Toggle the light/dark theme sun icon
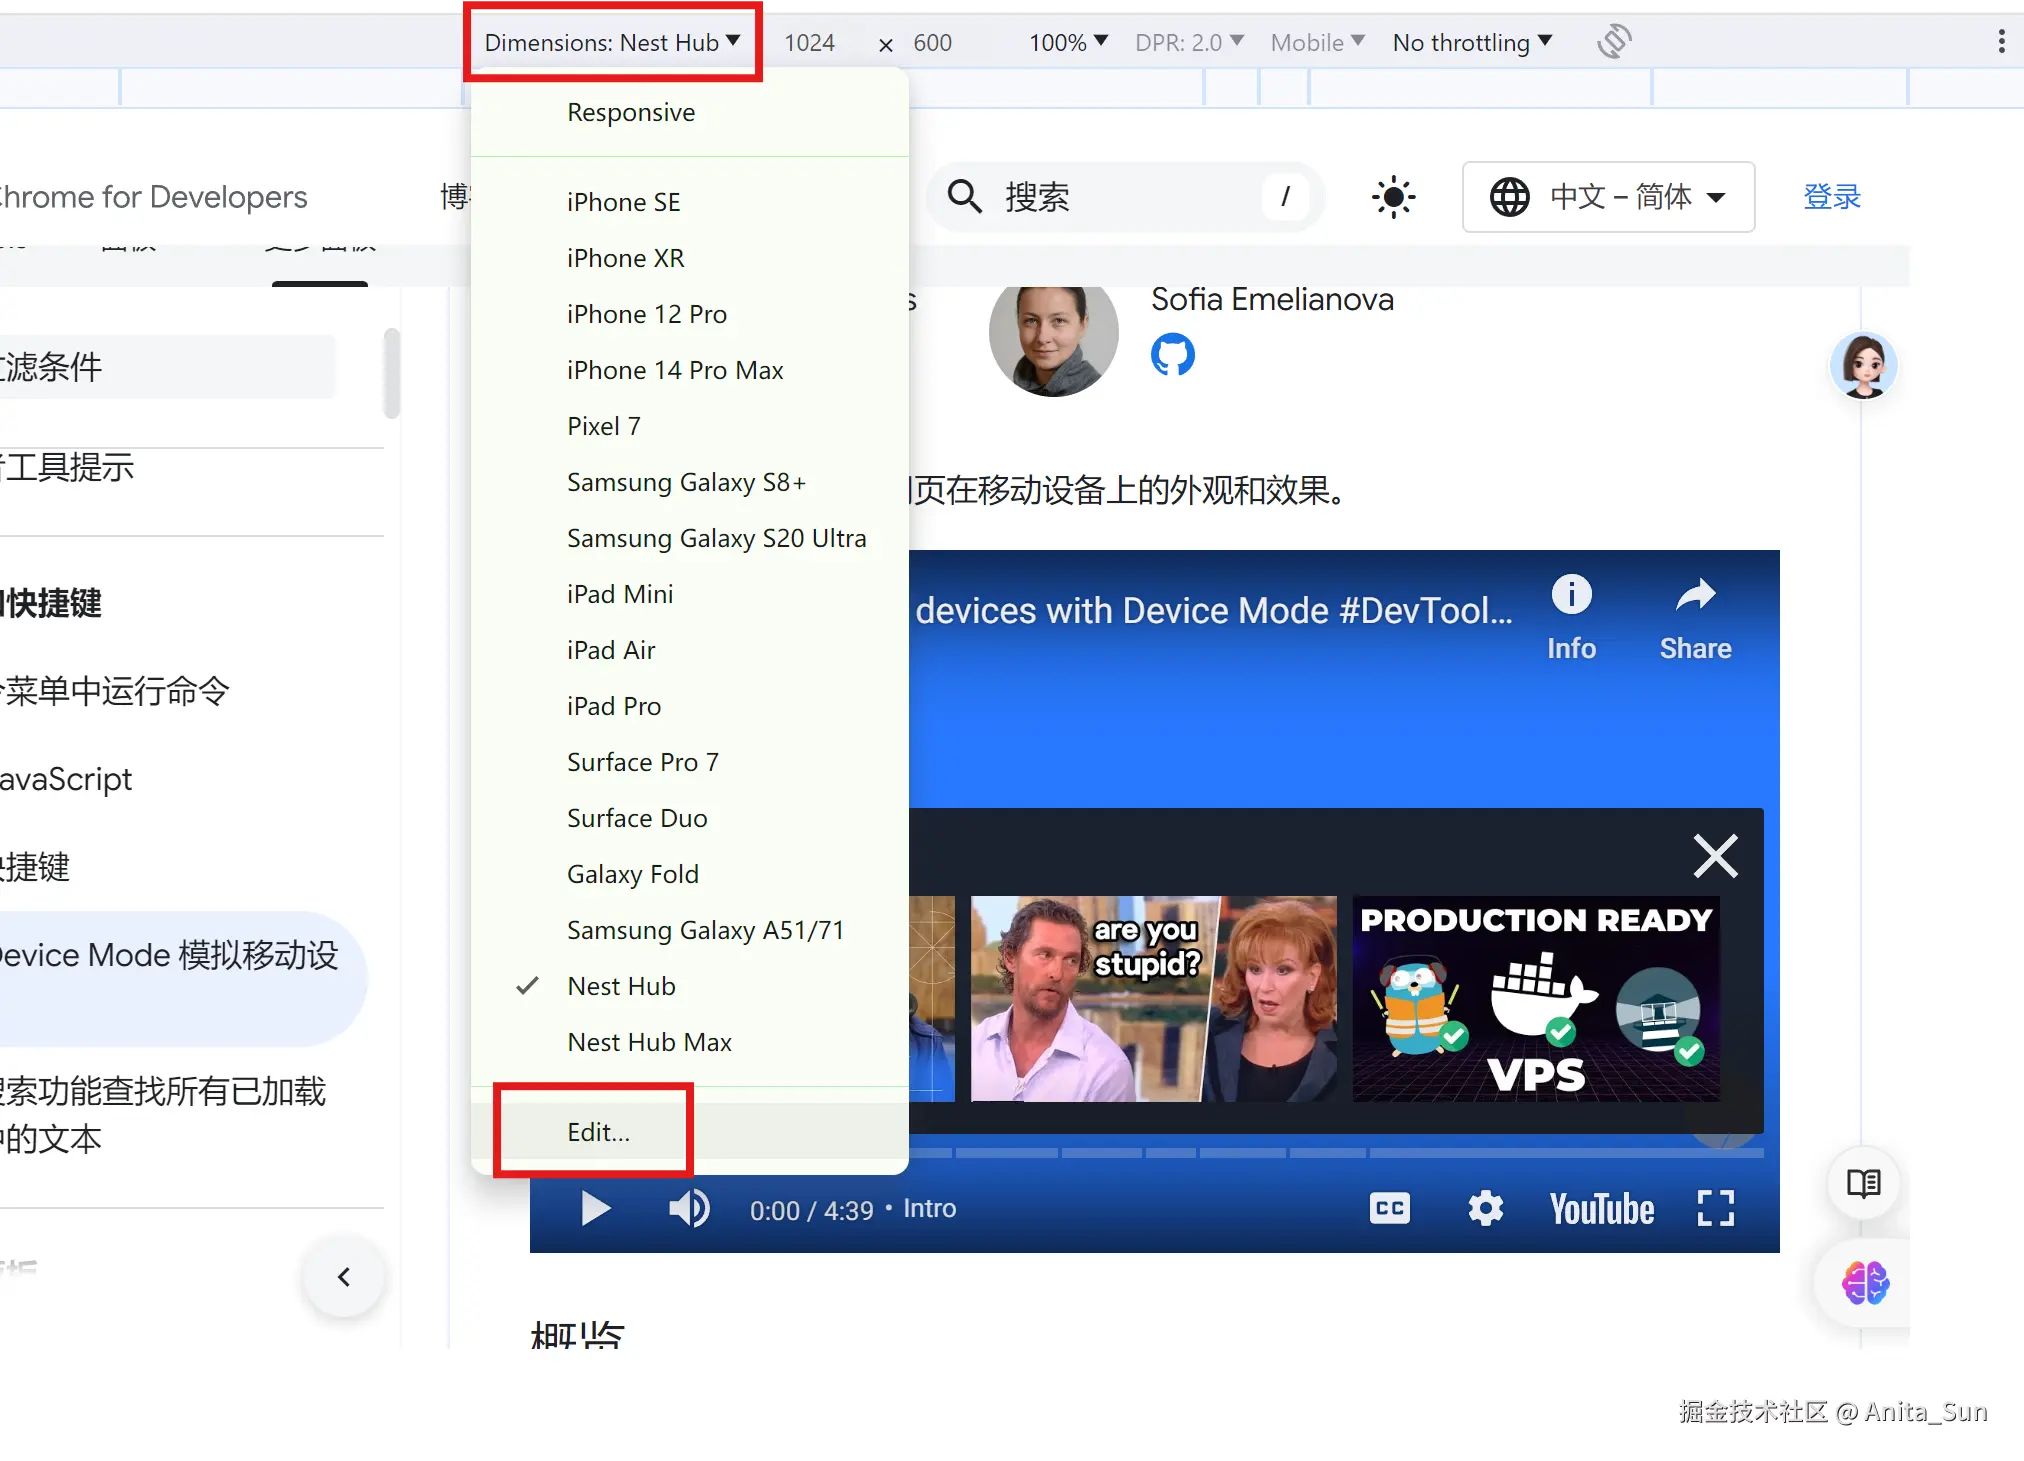2024x1461 pixels. (x=1393, y=197)
